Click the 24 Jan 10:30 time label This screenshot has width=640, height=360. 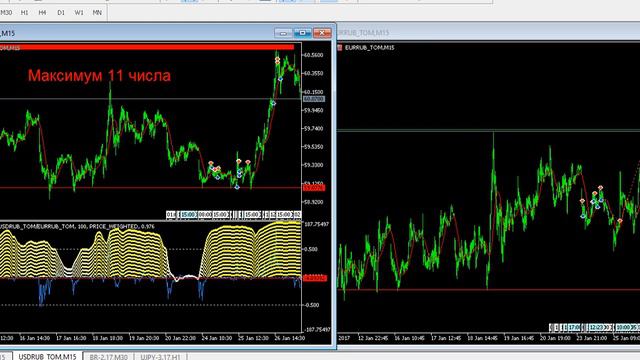click(x=217, y=338)
